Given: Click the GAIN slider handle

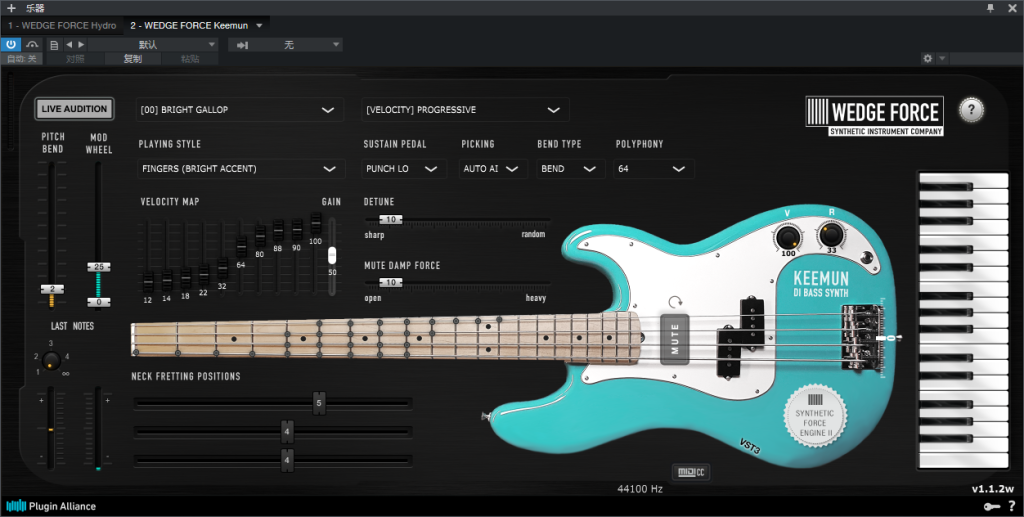Looking at the screenshot, I should pos(332,255).
